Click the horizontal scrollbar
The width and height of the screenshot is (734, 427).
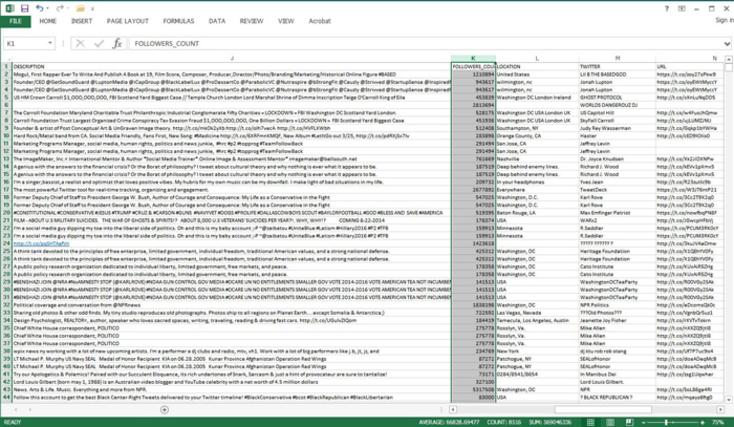point(603,410)
